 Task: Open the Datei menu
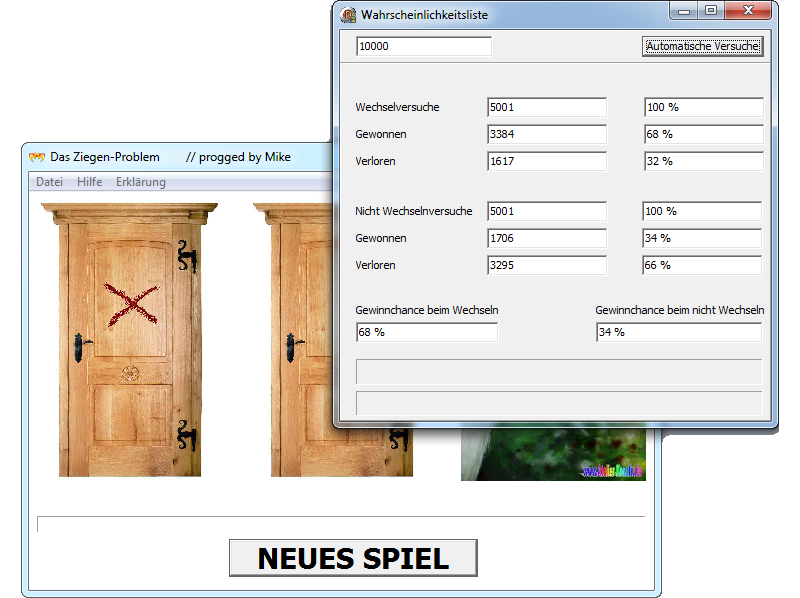coord(49,182)
